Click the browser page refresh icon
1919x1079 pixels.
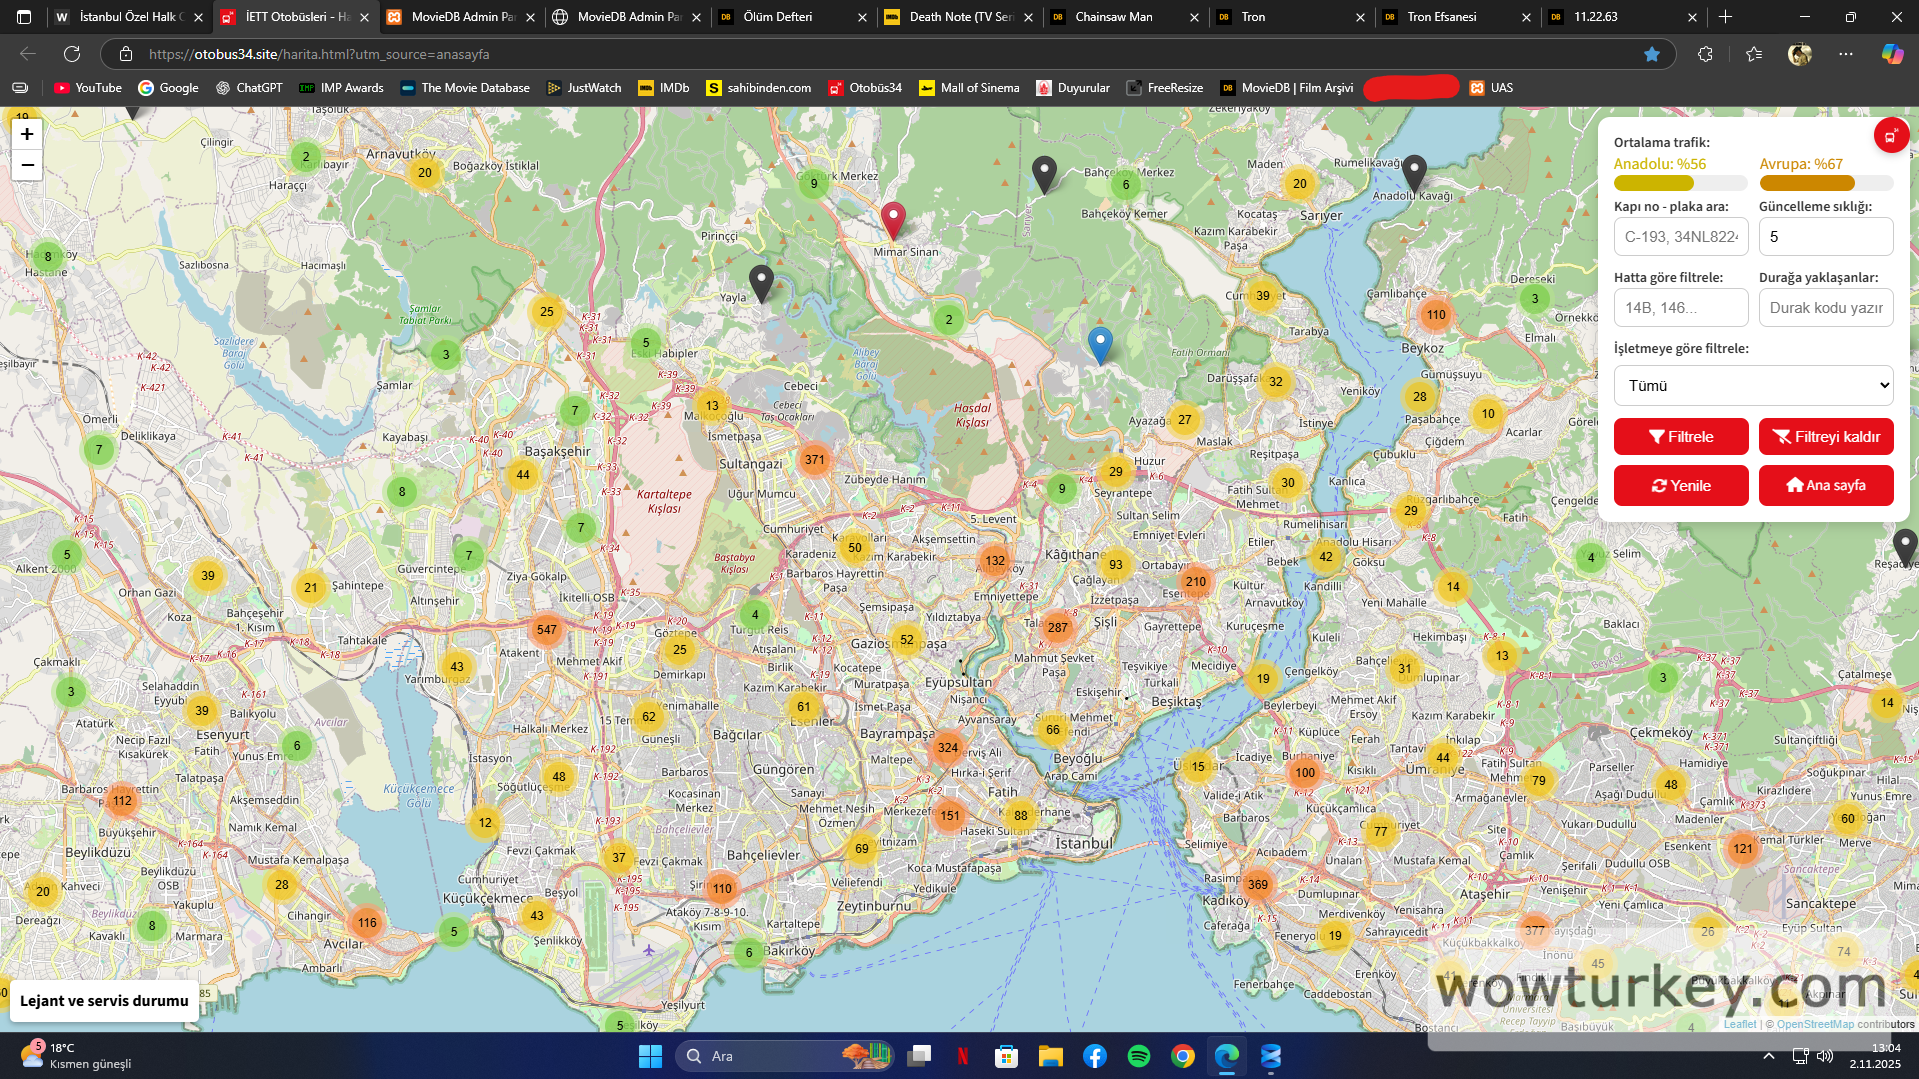pos(72,54)
